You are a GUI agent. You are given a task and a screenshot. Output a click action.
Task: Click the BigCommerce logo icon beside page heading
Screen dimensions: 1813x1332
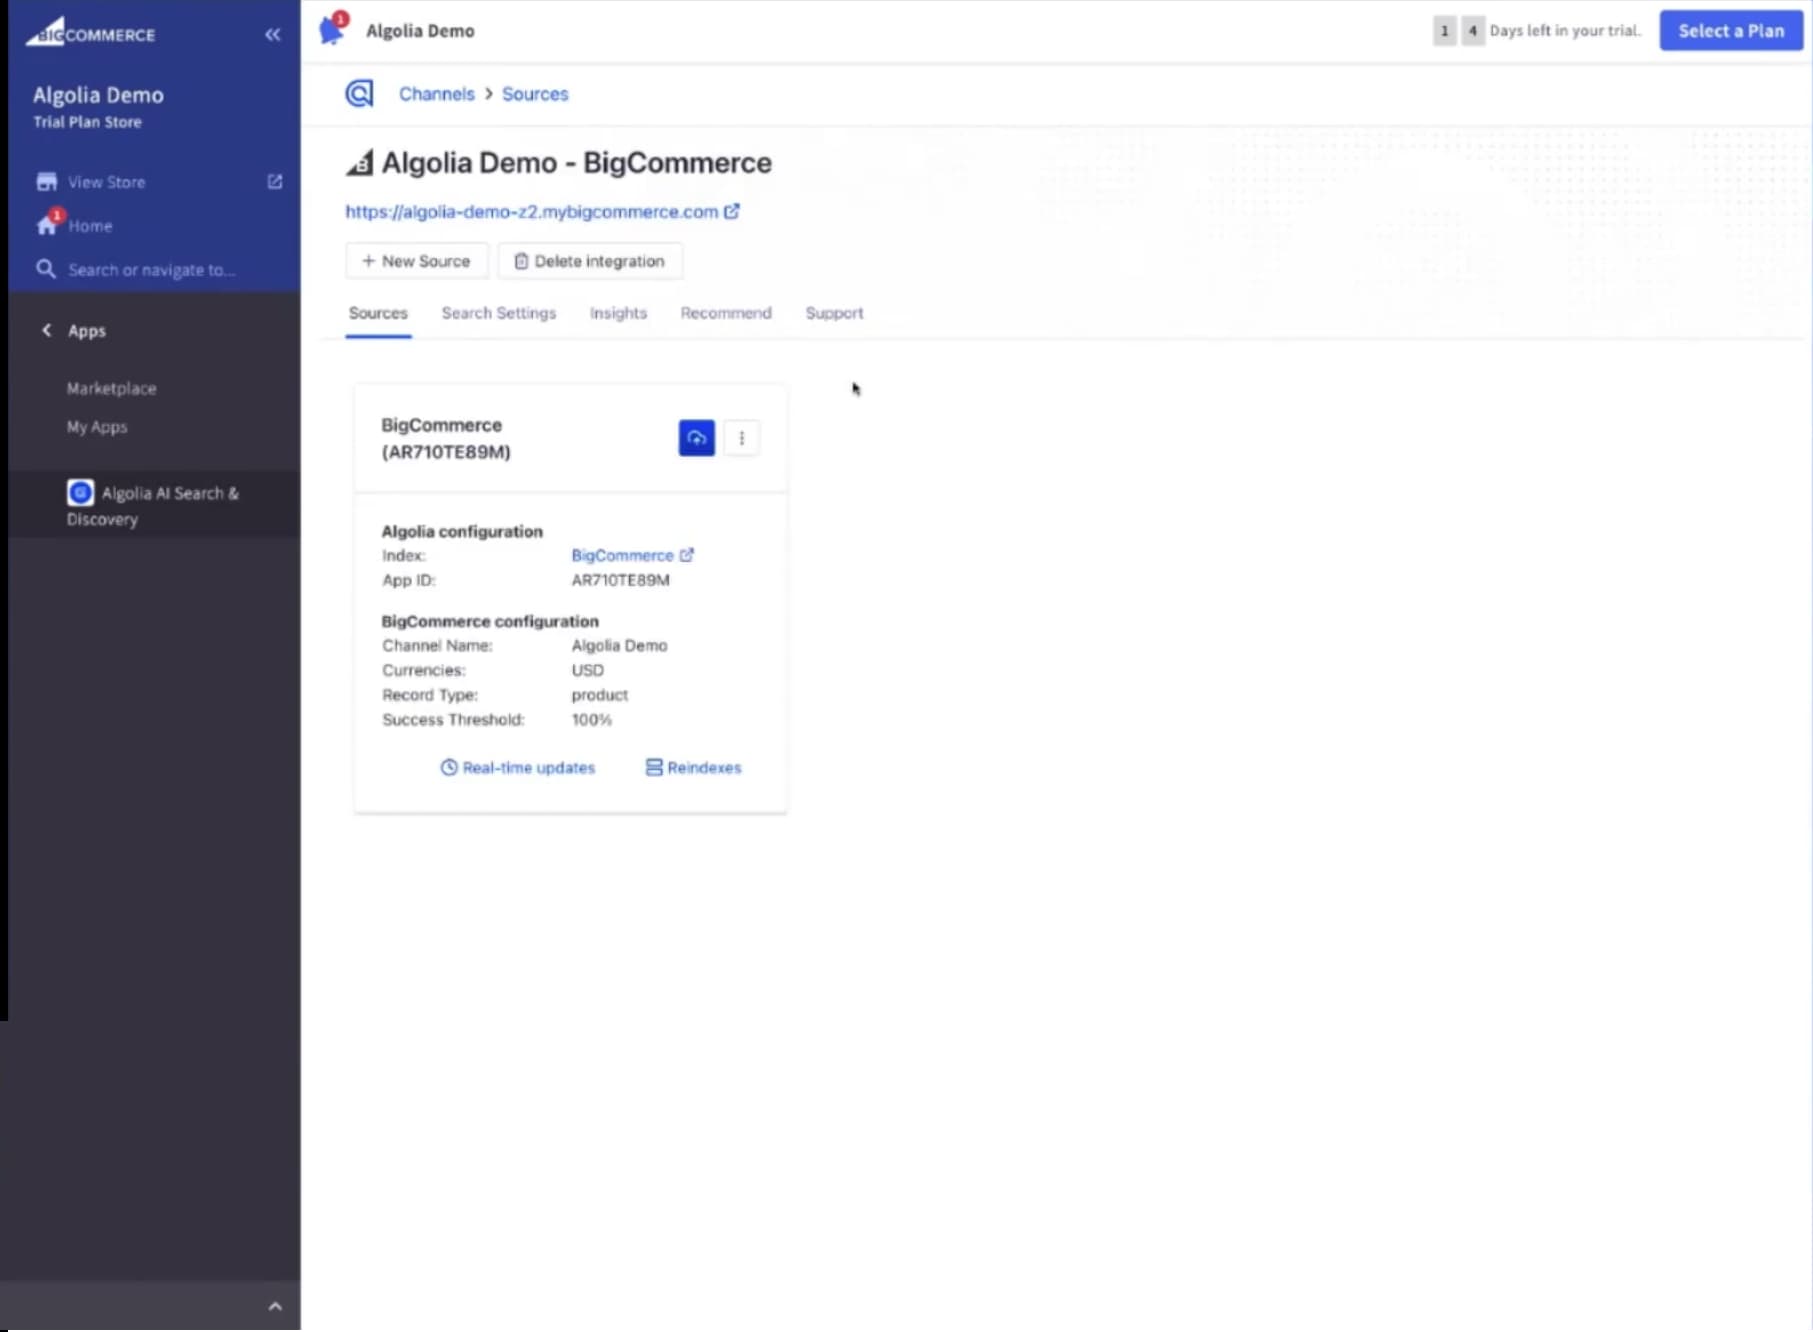coord(360,162)
